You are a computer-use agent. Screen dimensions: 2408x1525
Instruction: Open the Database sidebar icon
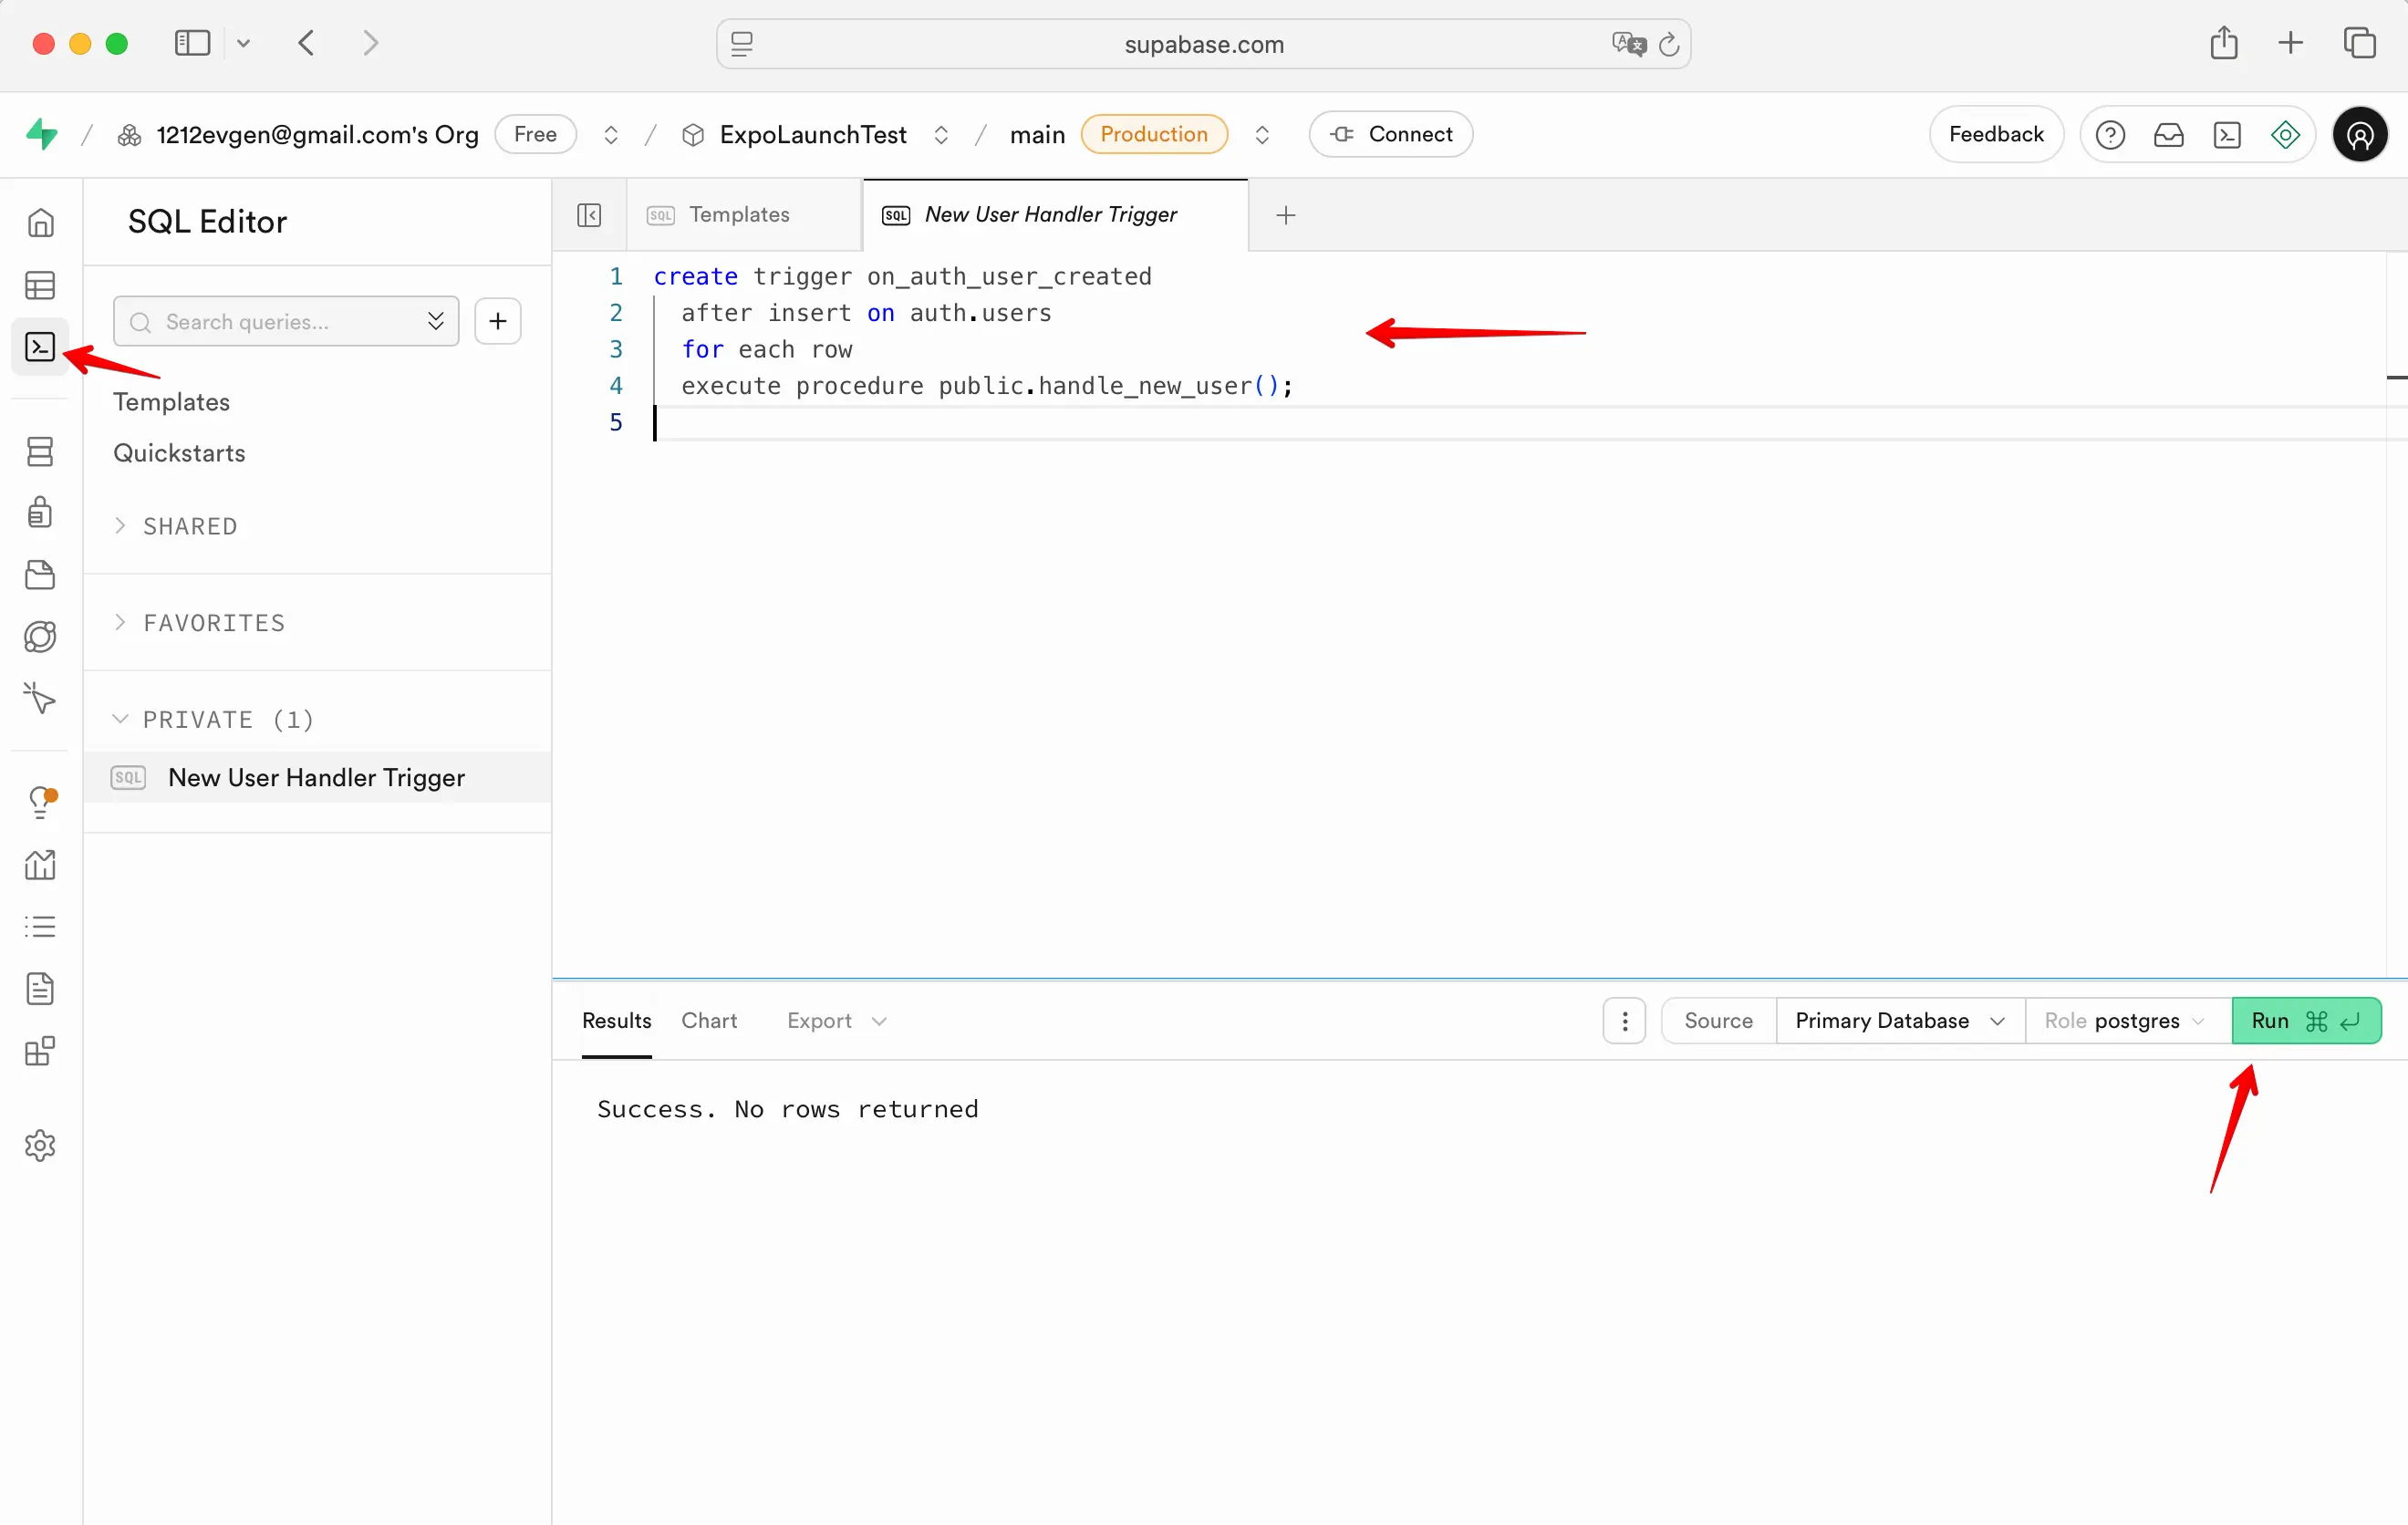click(40, 451)
